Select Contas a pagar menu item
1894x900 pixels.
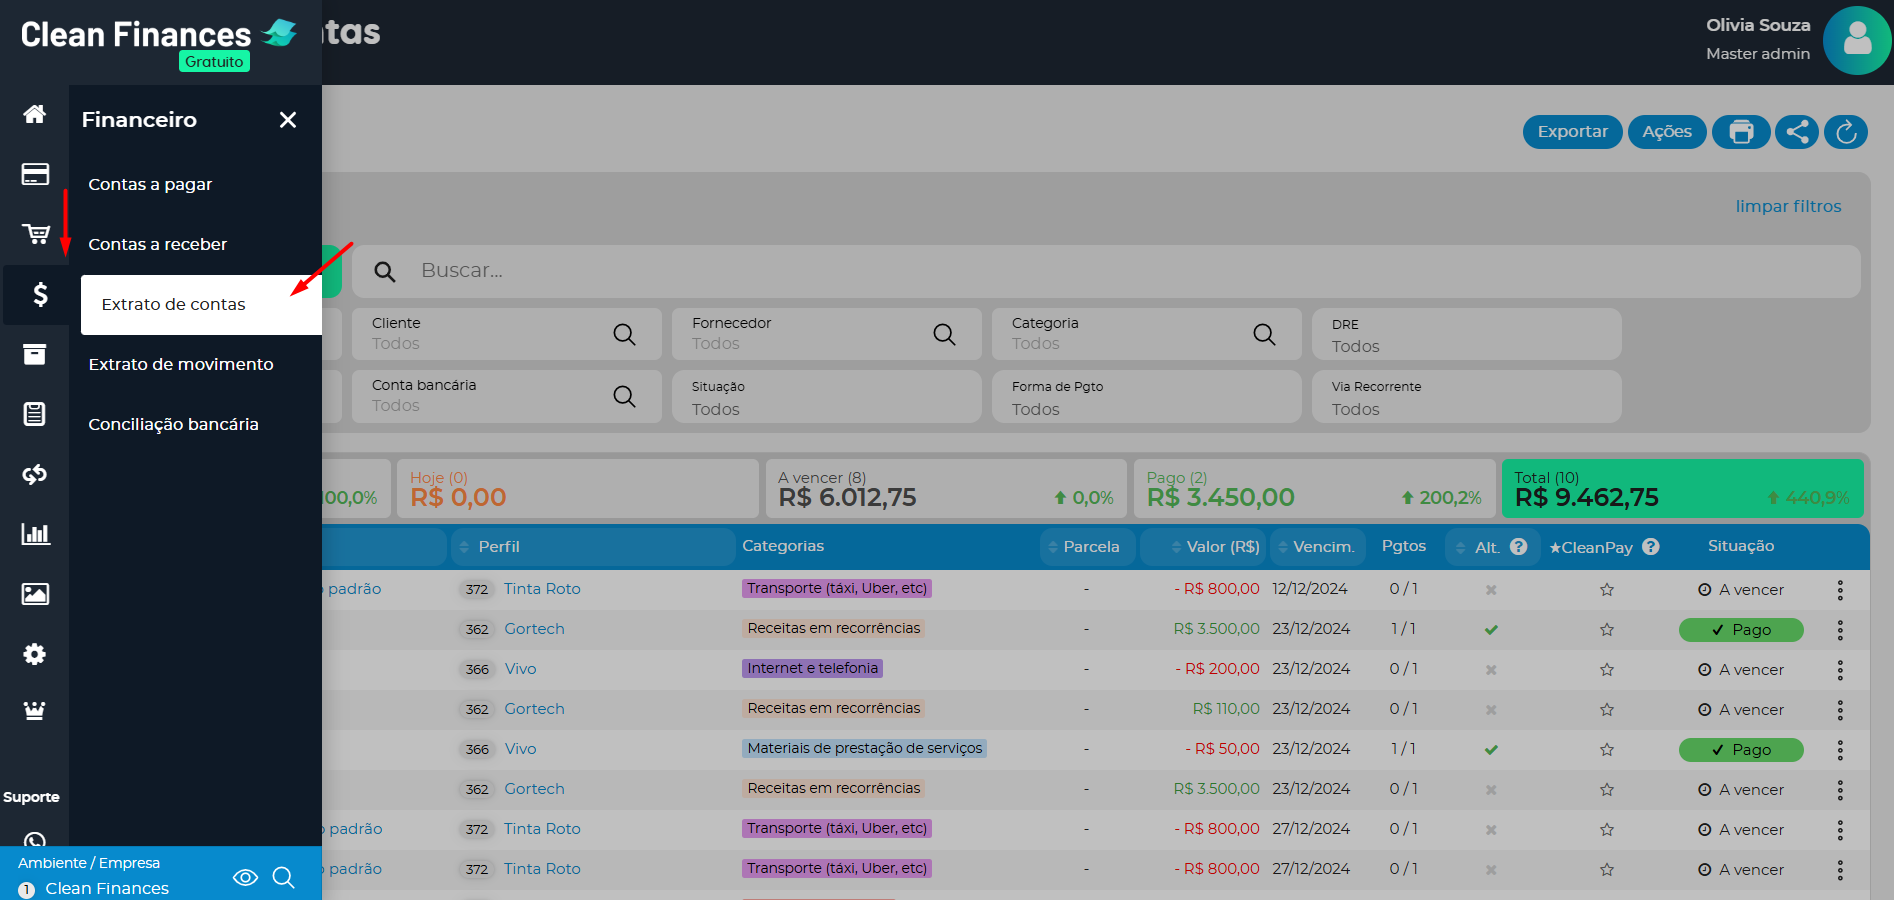click(x=150, y=184)
